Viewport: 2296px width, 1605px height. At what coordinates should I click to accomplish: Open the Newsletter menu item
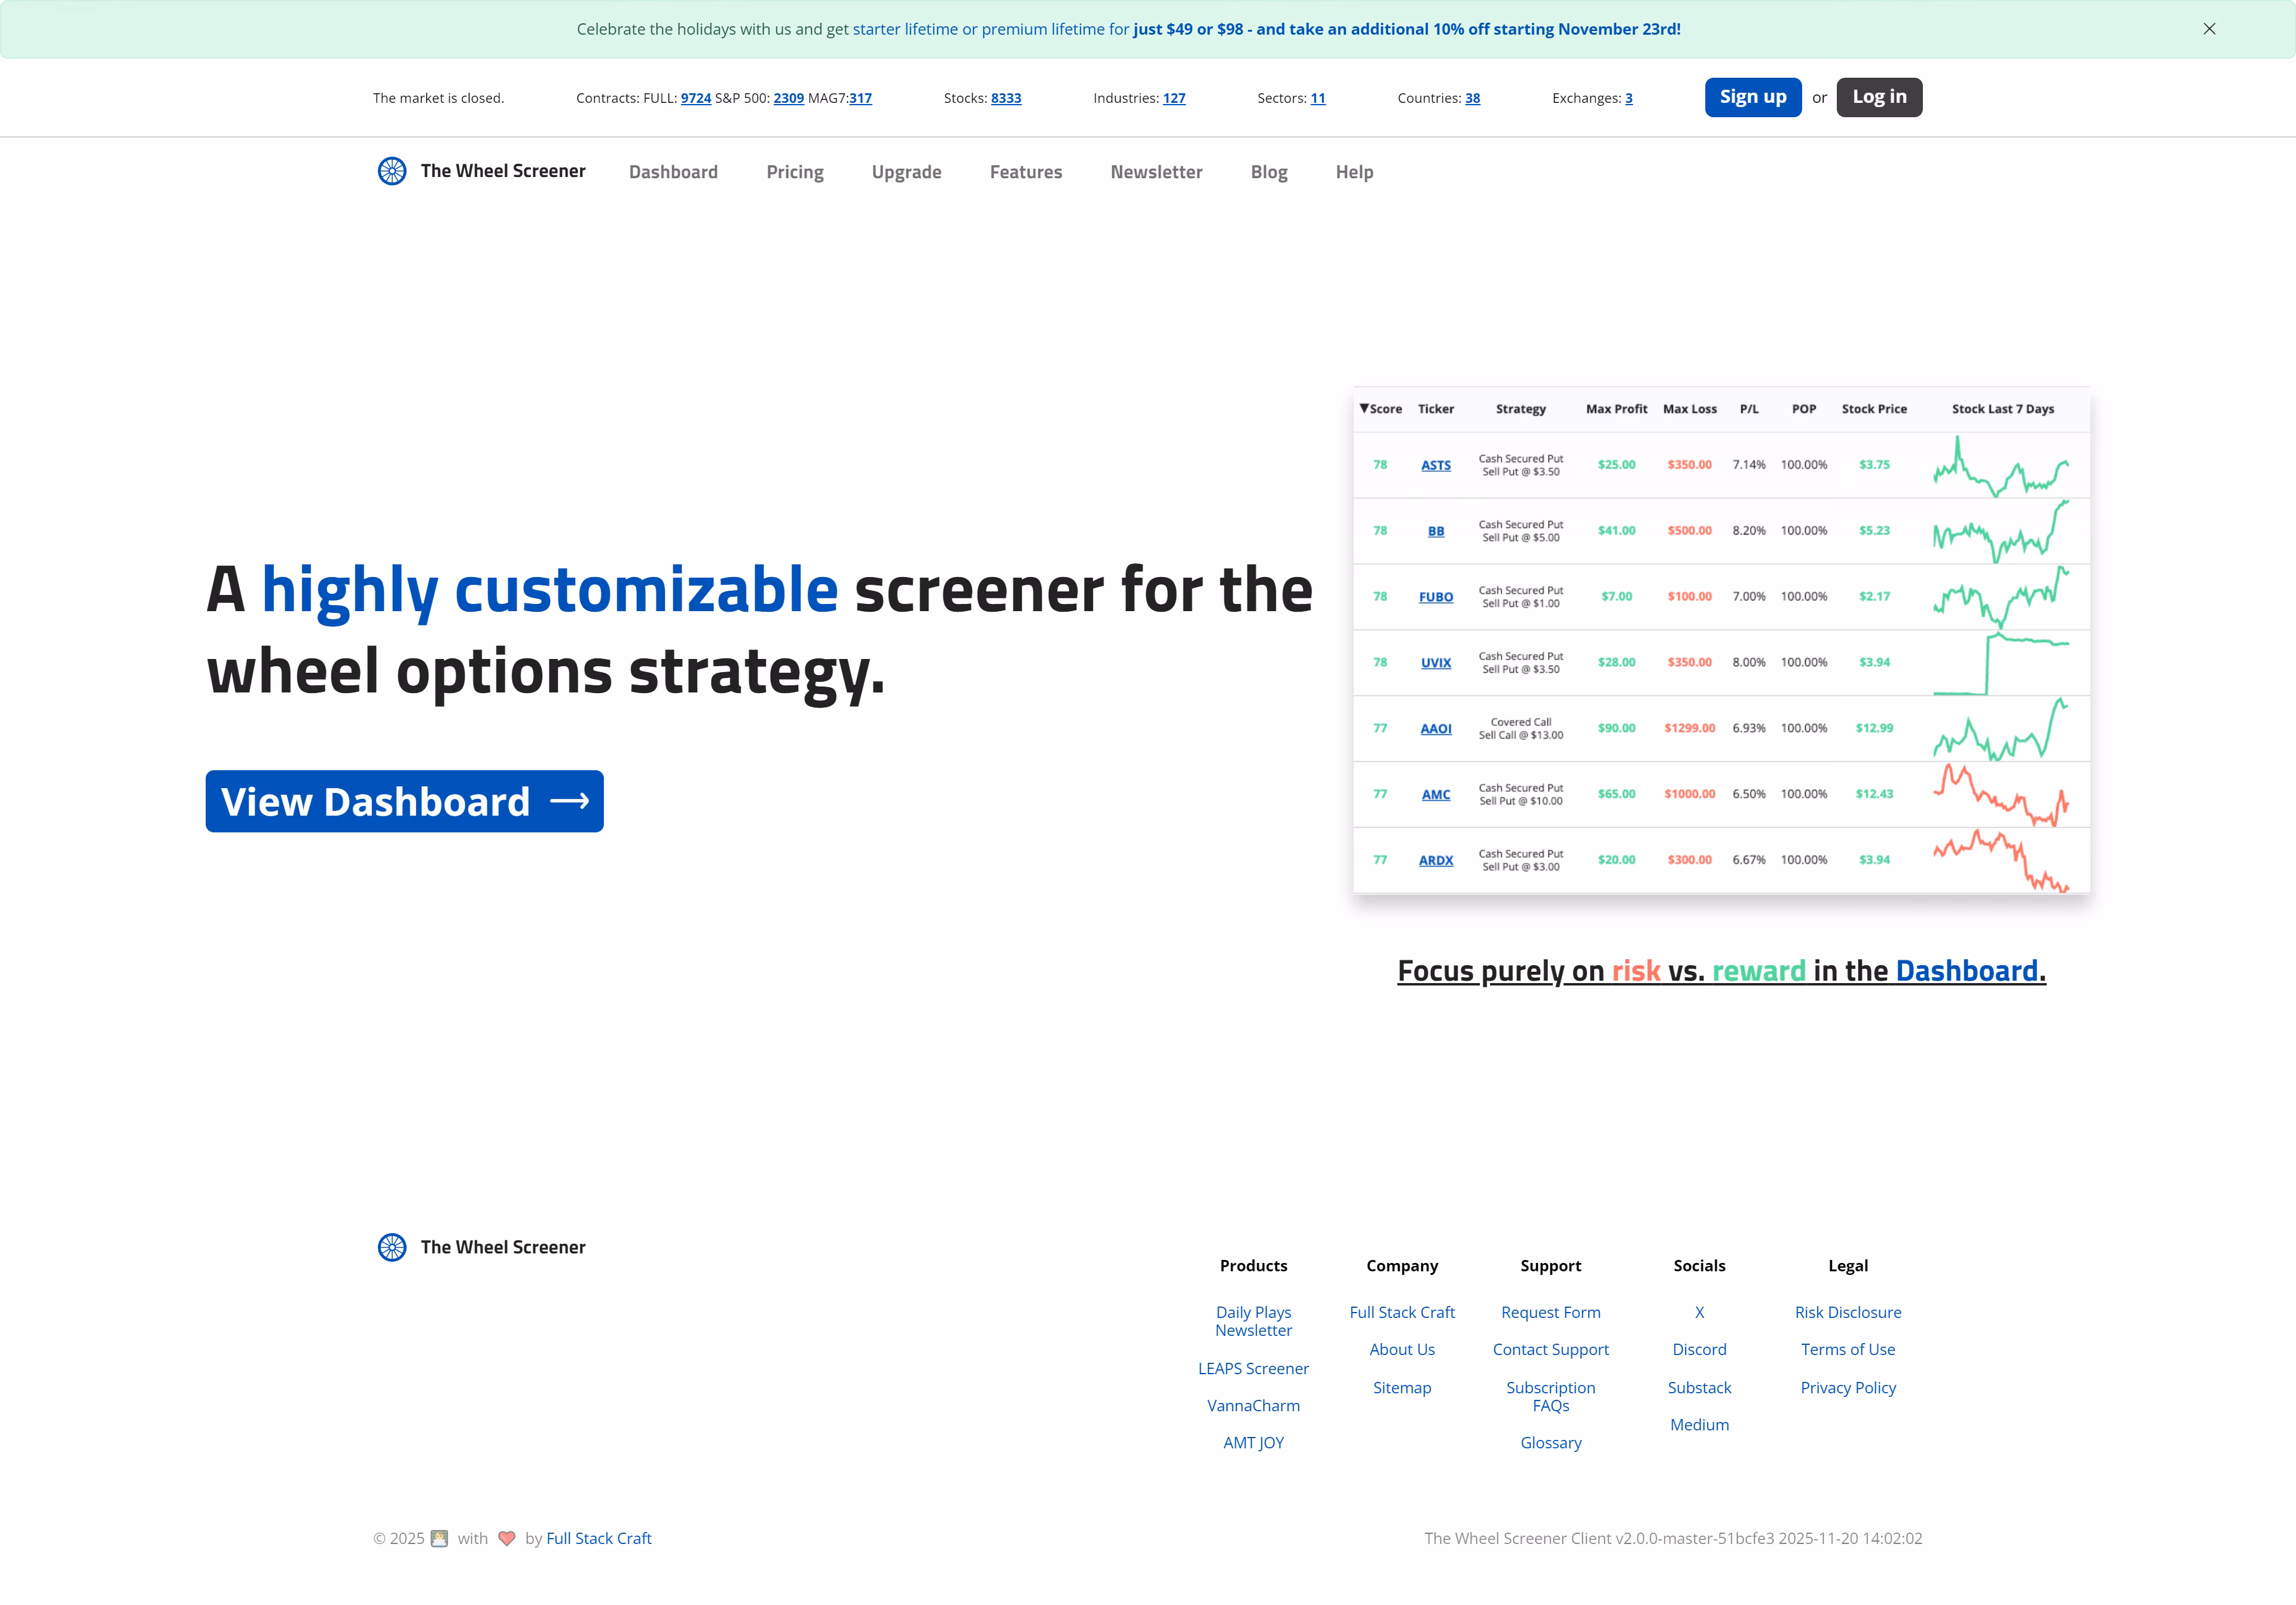[x=1156, y=171]
